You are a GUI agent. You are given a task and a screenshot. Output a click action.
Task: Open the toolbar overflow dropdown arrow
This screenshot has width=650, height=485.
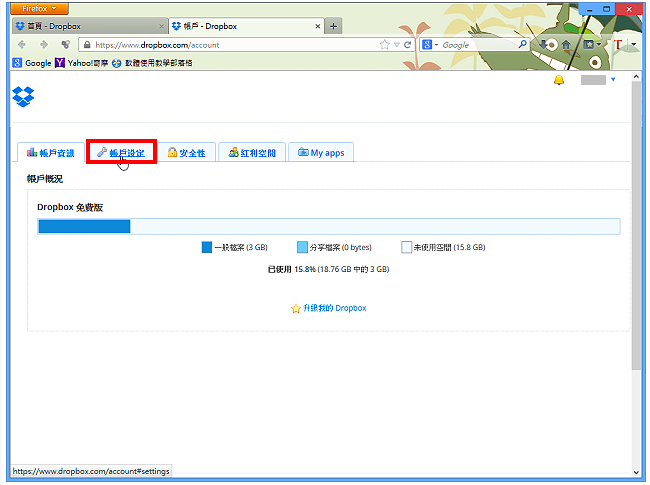tap(634, 44)
